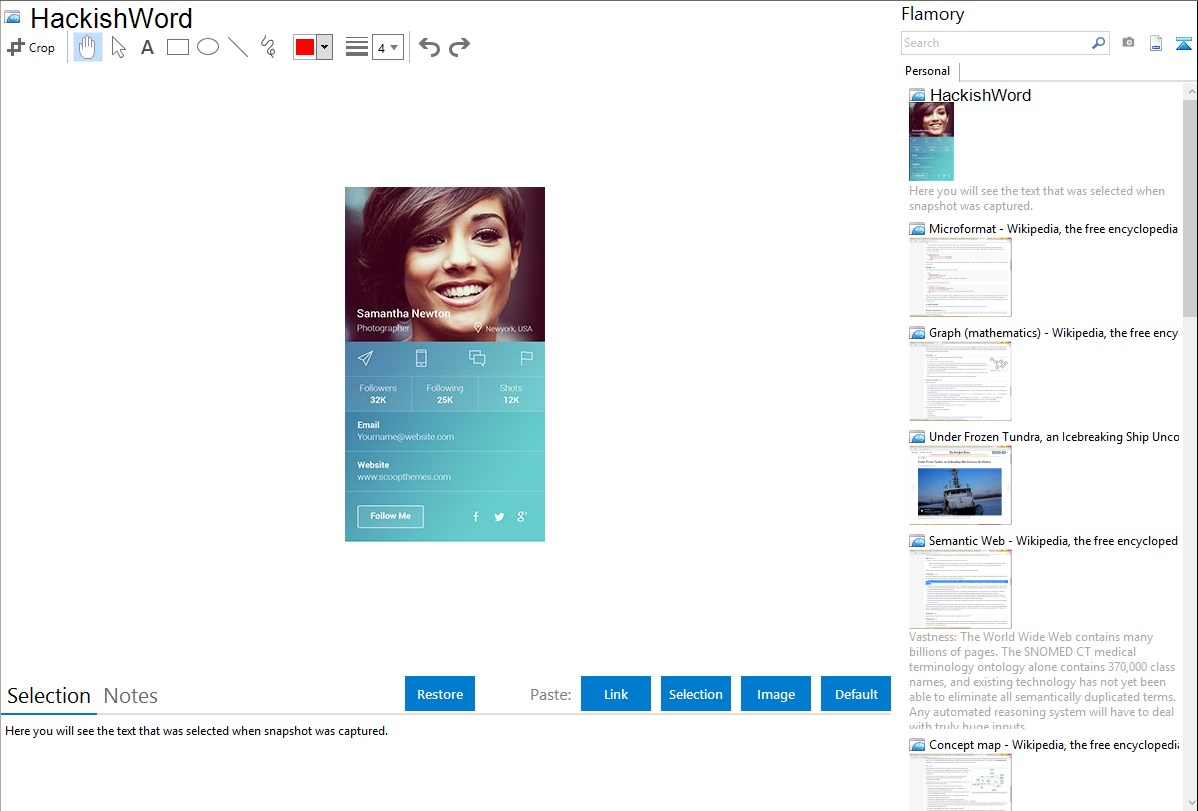The image size is (1198, 811).
Task: Select the text annotation tool
Action: tap(147, 47)
